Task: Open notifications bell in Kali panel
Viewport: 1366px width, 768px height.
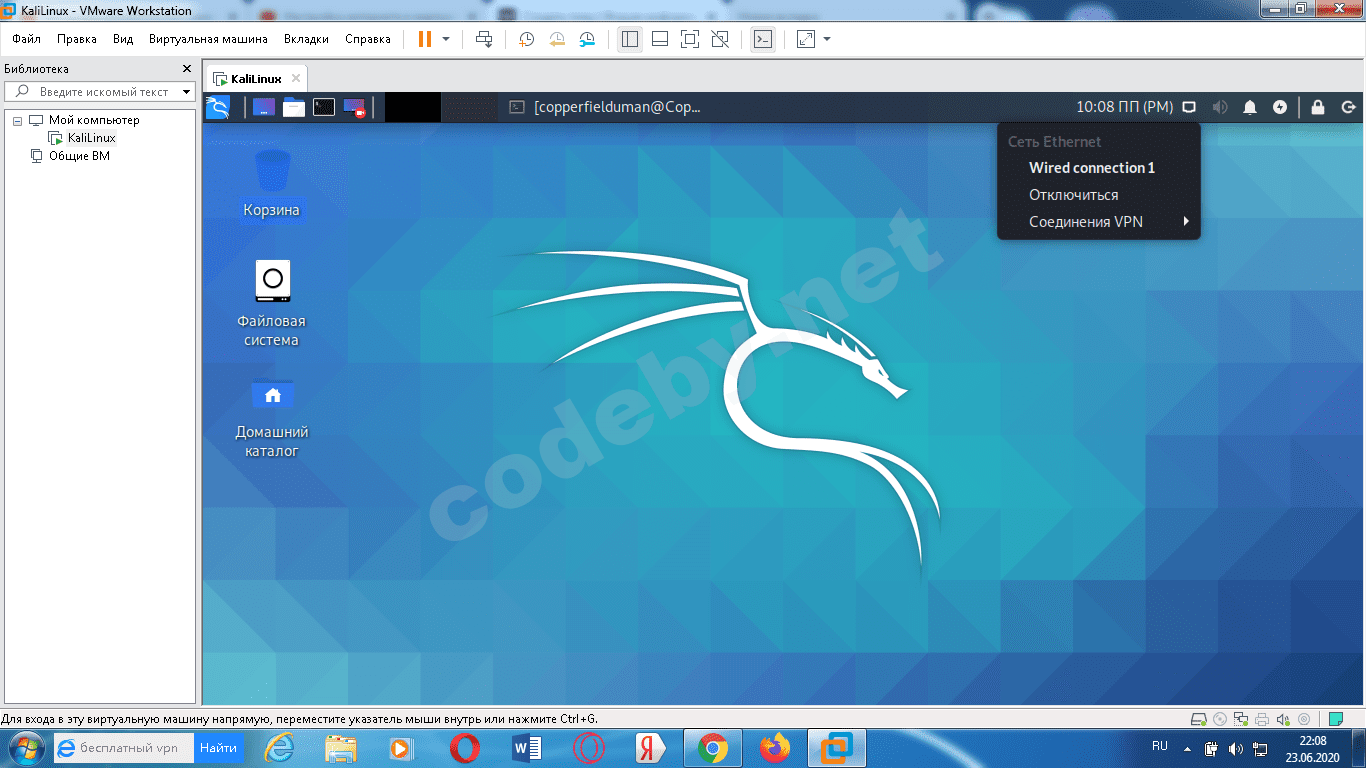Action: (1250, 107)
